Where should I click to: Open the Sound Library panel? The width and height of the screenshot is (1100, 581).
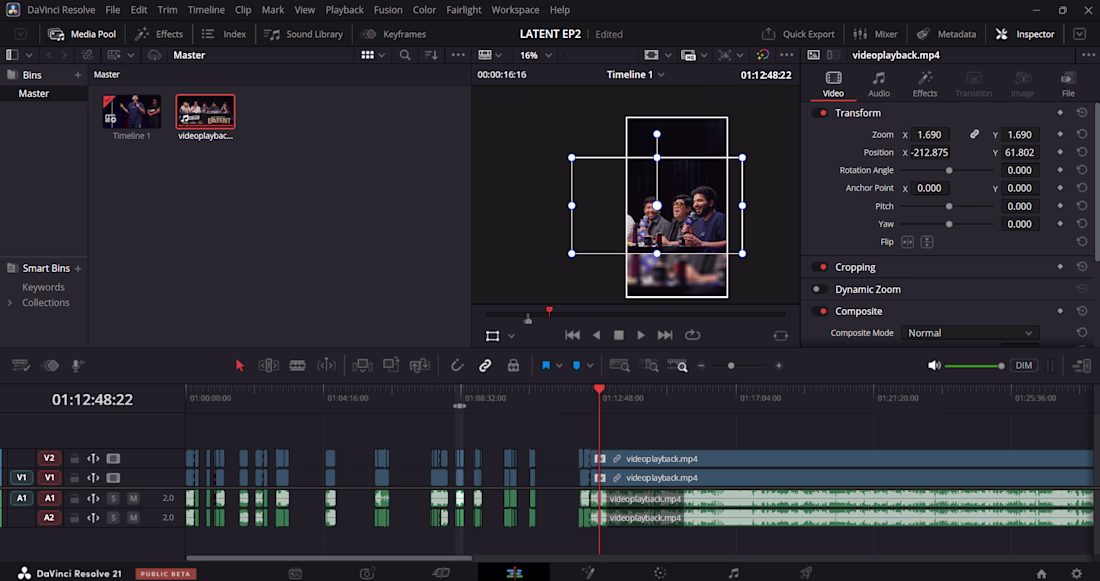click(303, 34)
